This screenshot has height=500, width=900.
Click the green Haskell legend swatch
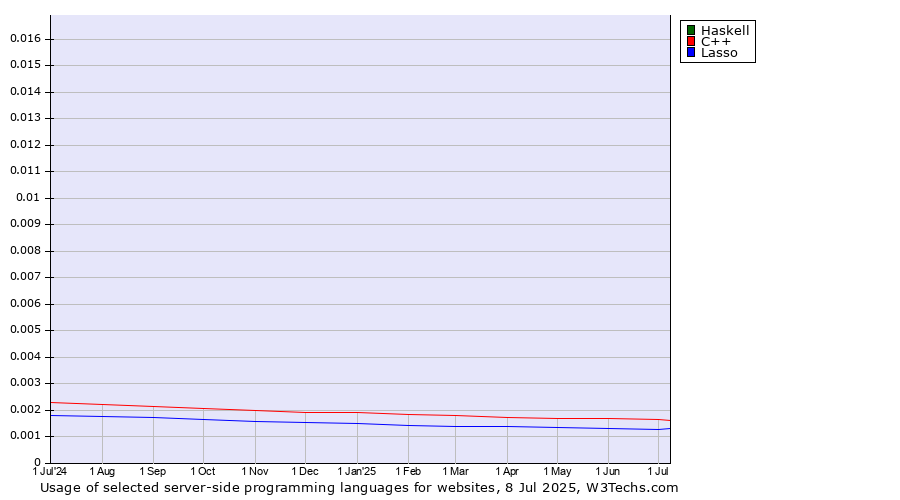[x=691, y=30]
